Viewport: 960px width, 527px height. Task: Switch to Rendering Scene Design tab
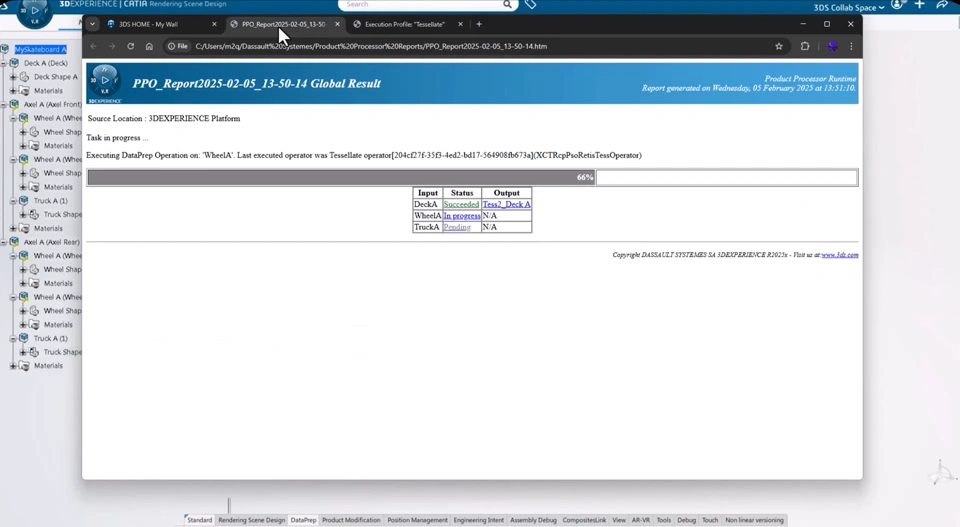point(252,520)
